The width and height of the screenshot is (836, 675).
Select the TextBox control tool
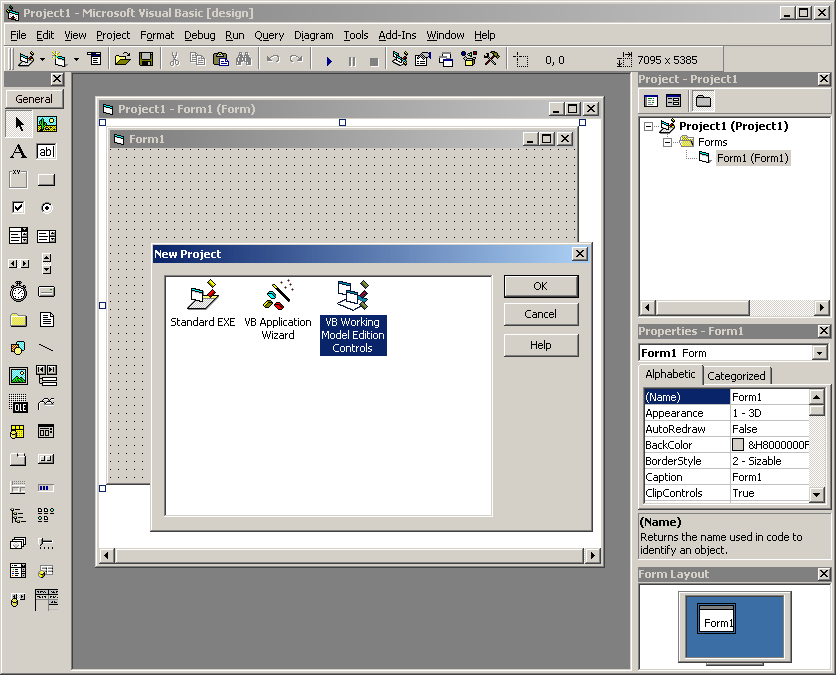(x=47, y=151)
